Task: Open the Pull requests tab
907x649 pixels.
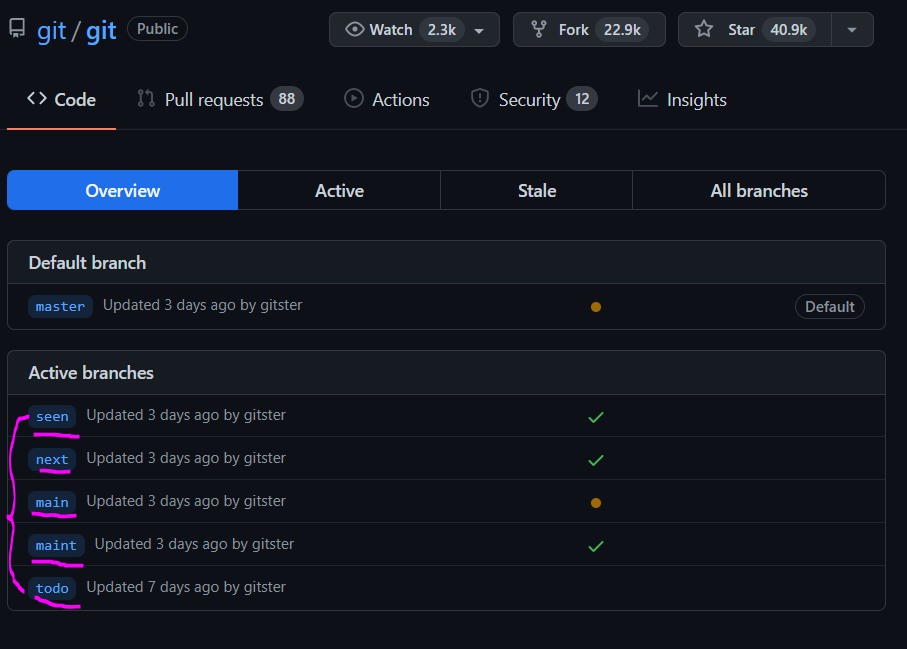Action: point(220,99)
